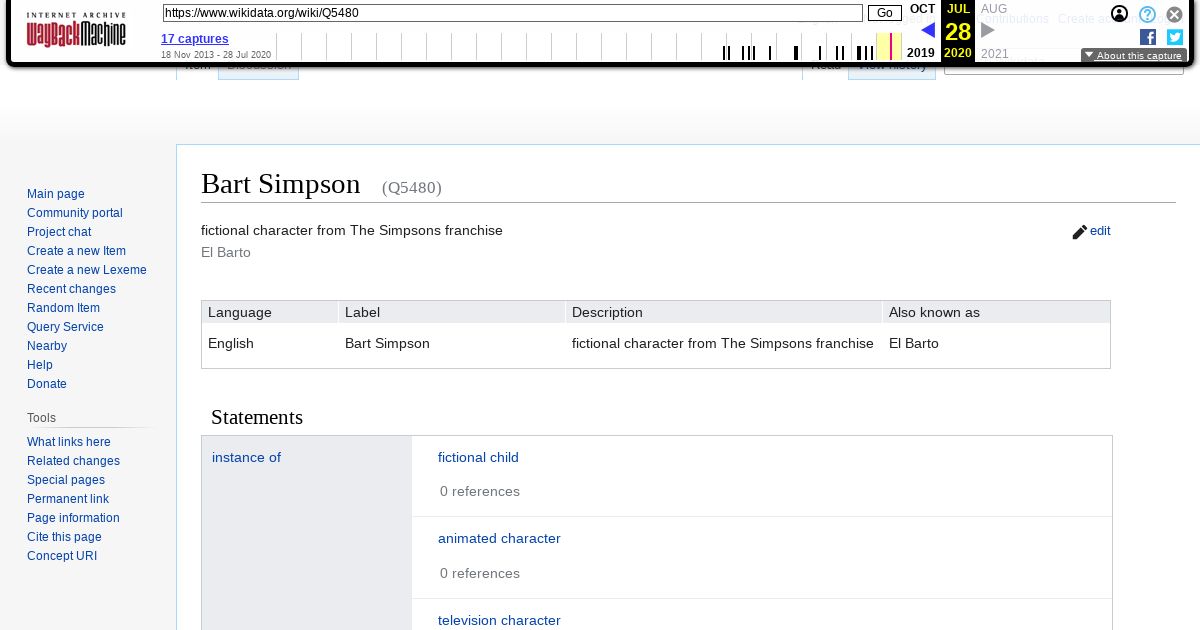Click the Bart Simpson label cell
This screenshot has height=630, width=1200.
tap(387, 343)
